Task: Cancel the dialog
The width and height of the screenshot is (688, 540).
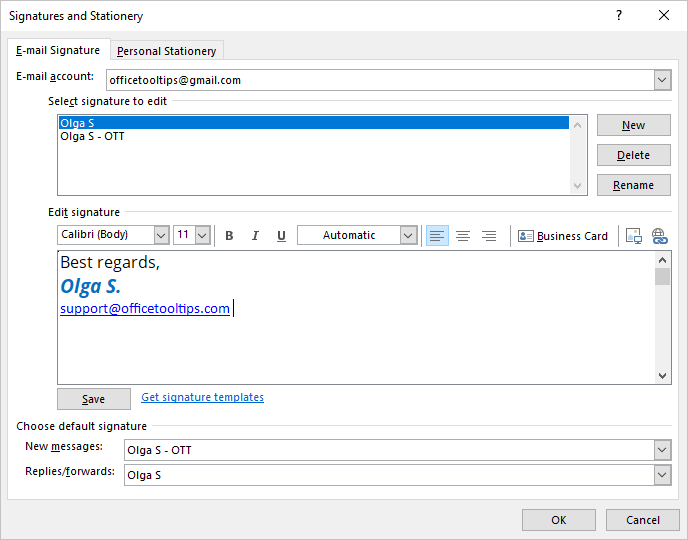Action: tap(642, 520)
